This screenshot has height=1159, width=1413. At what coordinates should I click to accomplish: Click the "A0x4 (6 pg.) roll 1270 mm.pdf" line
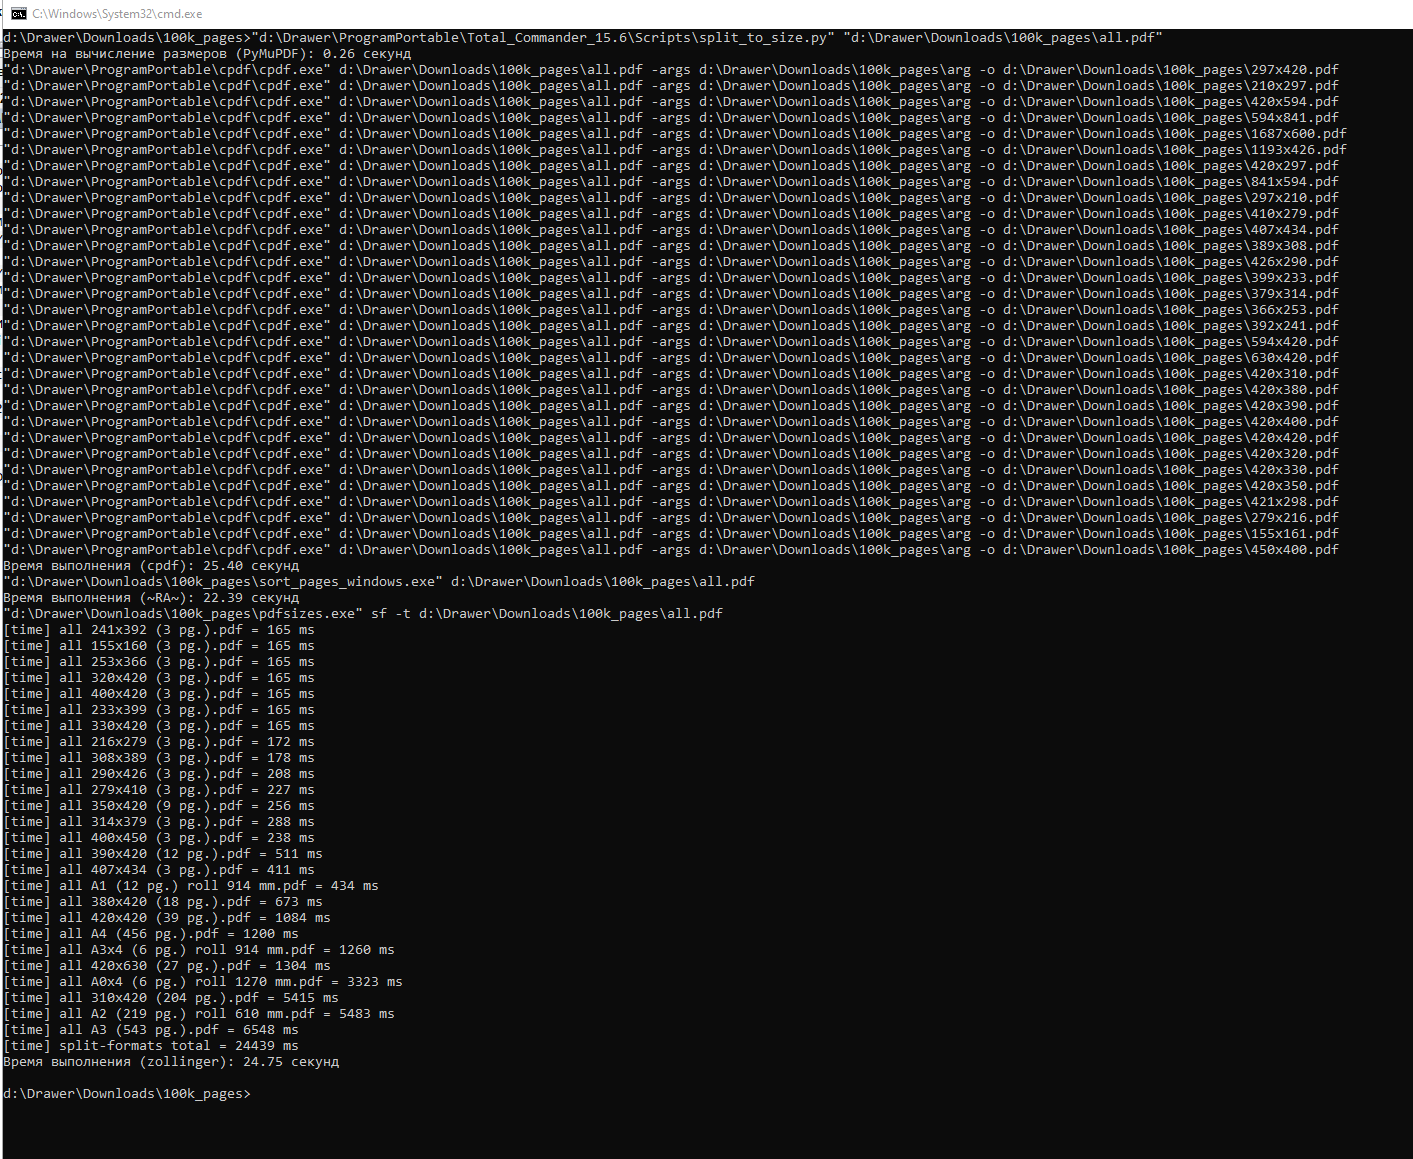[203, 982]
